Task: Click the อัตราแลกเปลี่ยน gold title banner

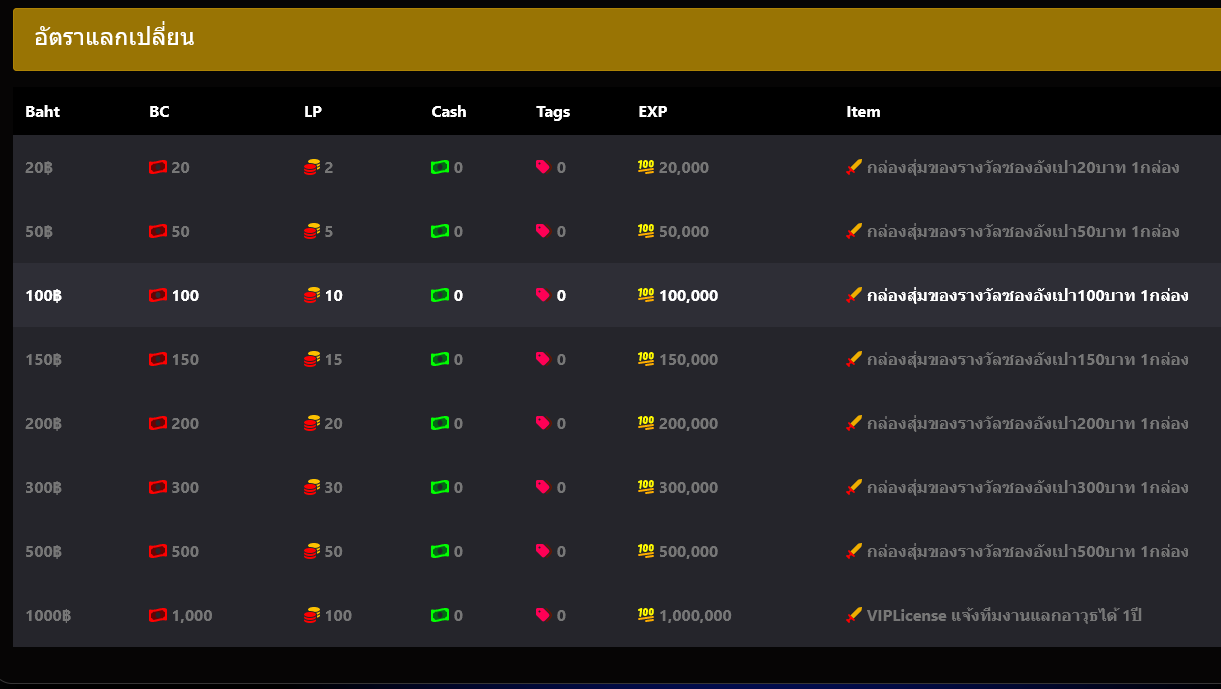Action: [616, 39]
